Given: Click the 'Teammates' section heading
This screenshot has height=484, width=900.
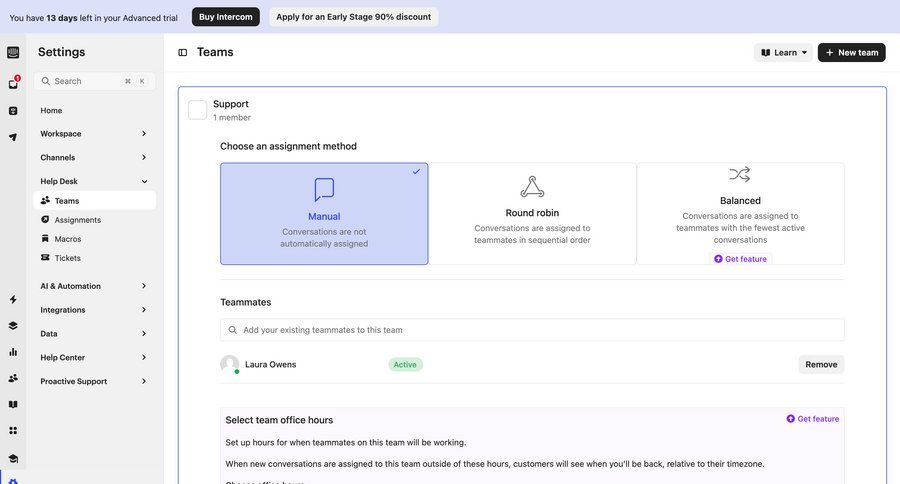Looking at the screenshot, I should click(x=246, y=302).
